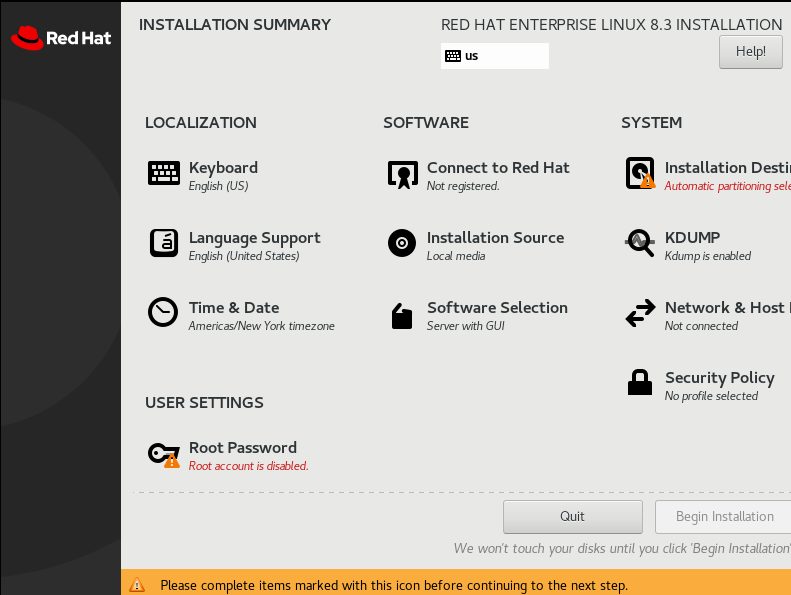Click the warning icon in orange bar
Viewport: 791px width, 595px height.
137,585
